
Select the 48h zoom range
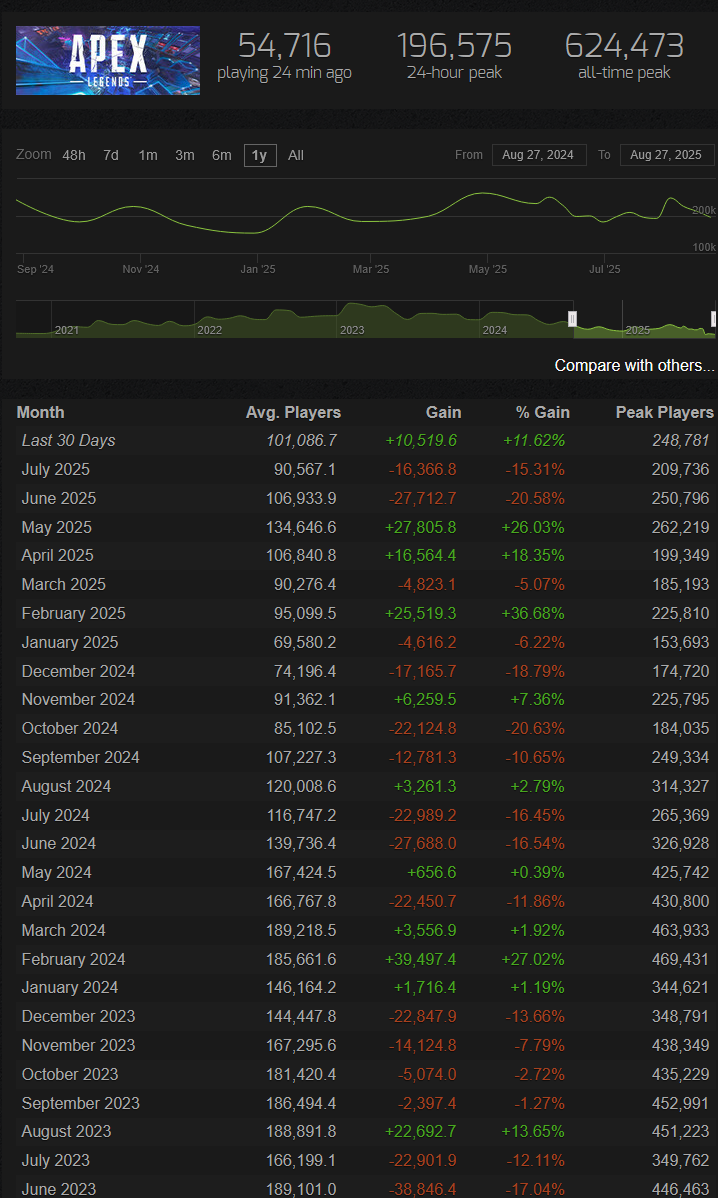point(74,155)
